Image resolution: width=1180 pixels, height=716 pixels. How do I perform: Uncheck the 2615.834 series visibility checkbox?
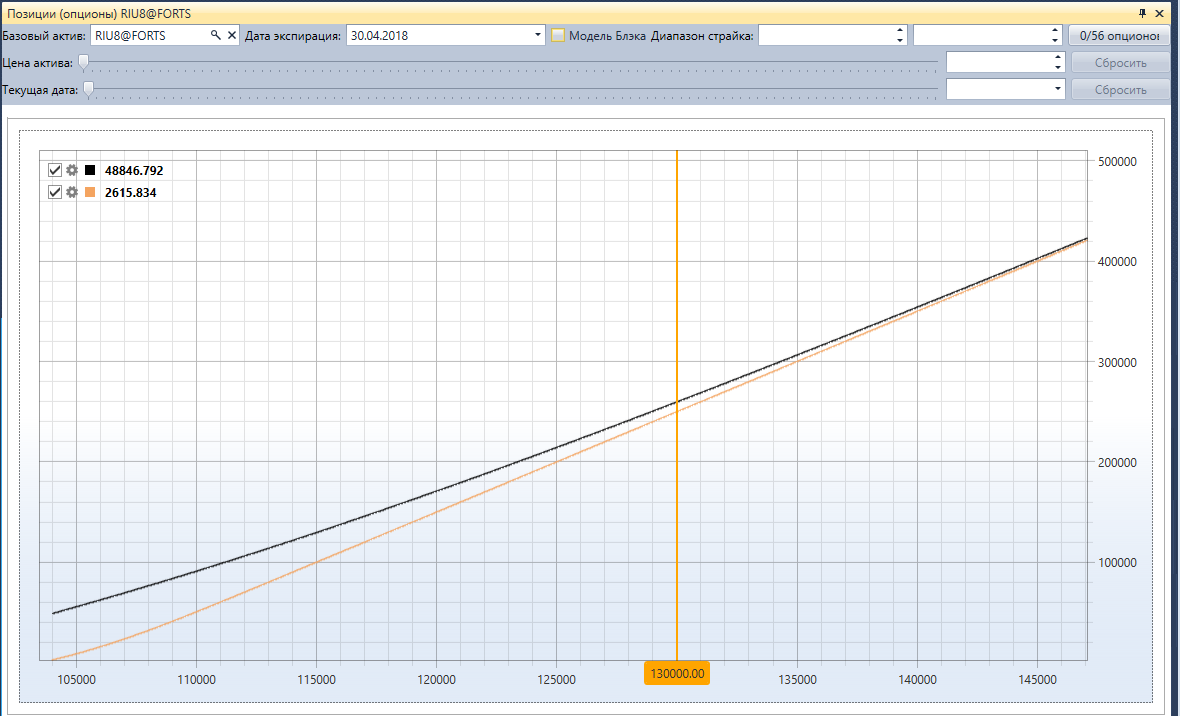[x=55, y=192]
